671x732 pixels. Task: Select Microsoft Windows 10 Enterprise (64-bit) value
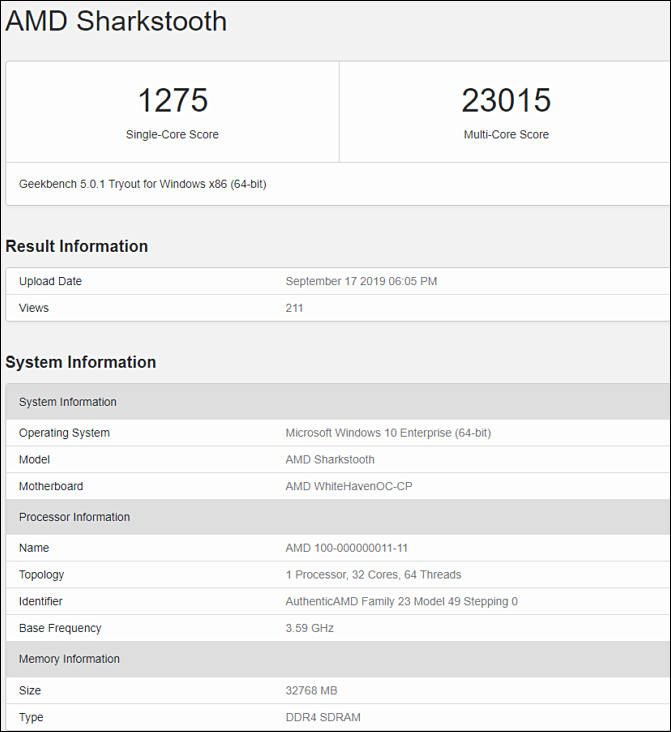pyautogui.click(x=388, y=433)
